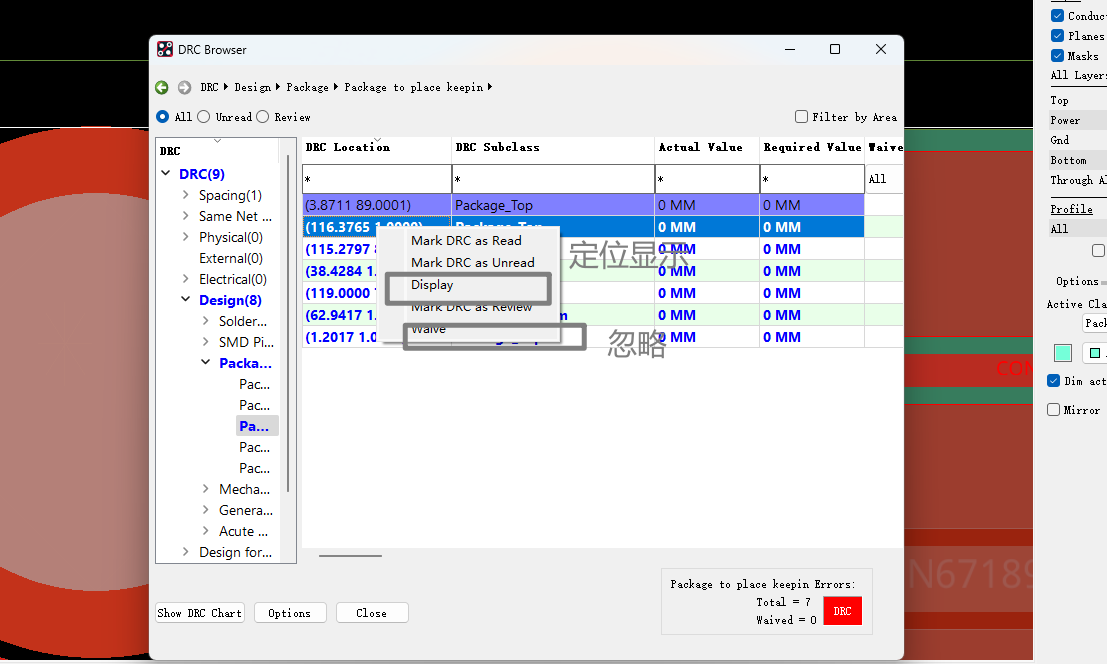Viewport: 1107px width, 664px height.
Task: Collapse the Design(8) tree node
Action: 186,299
